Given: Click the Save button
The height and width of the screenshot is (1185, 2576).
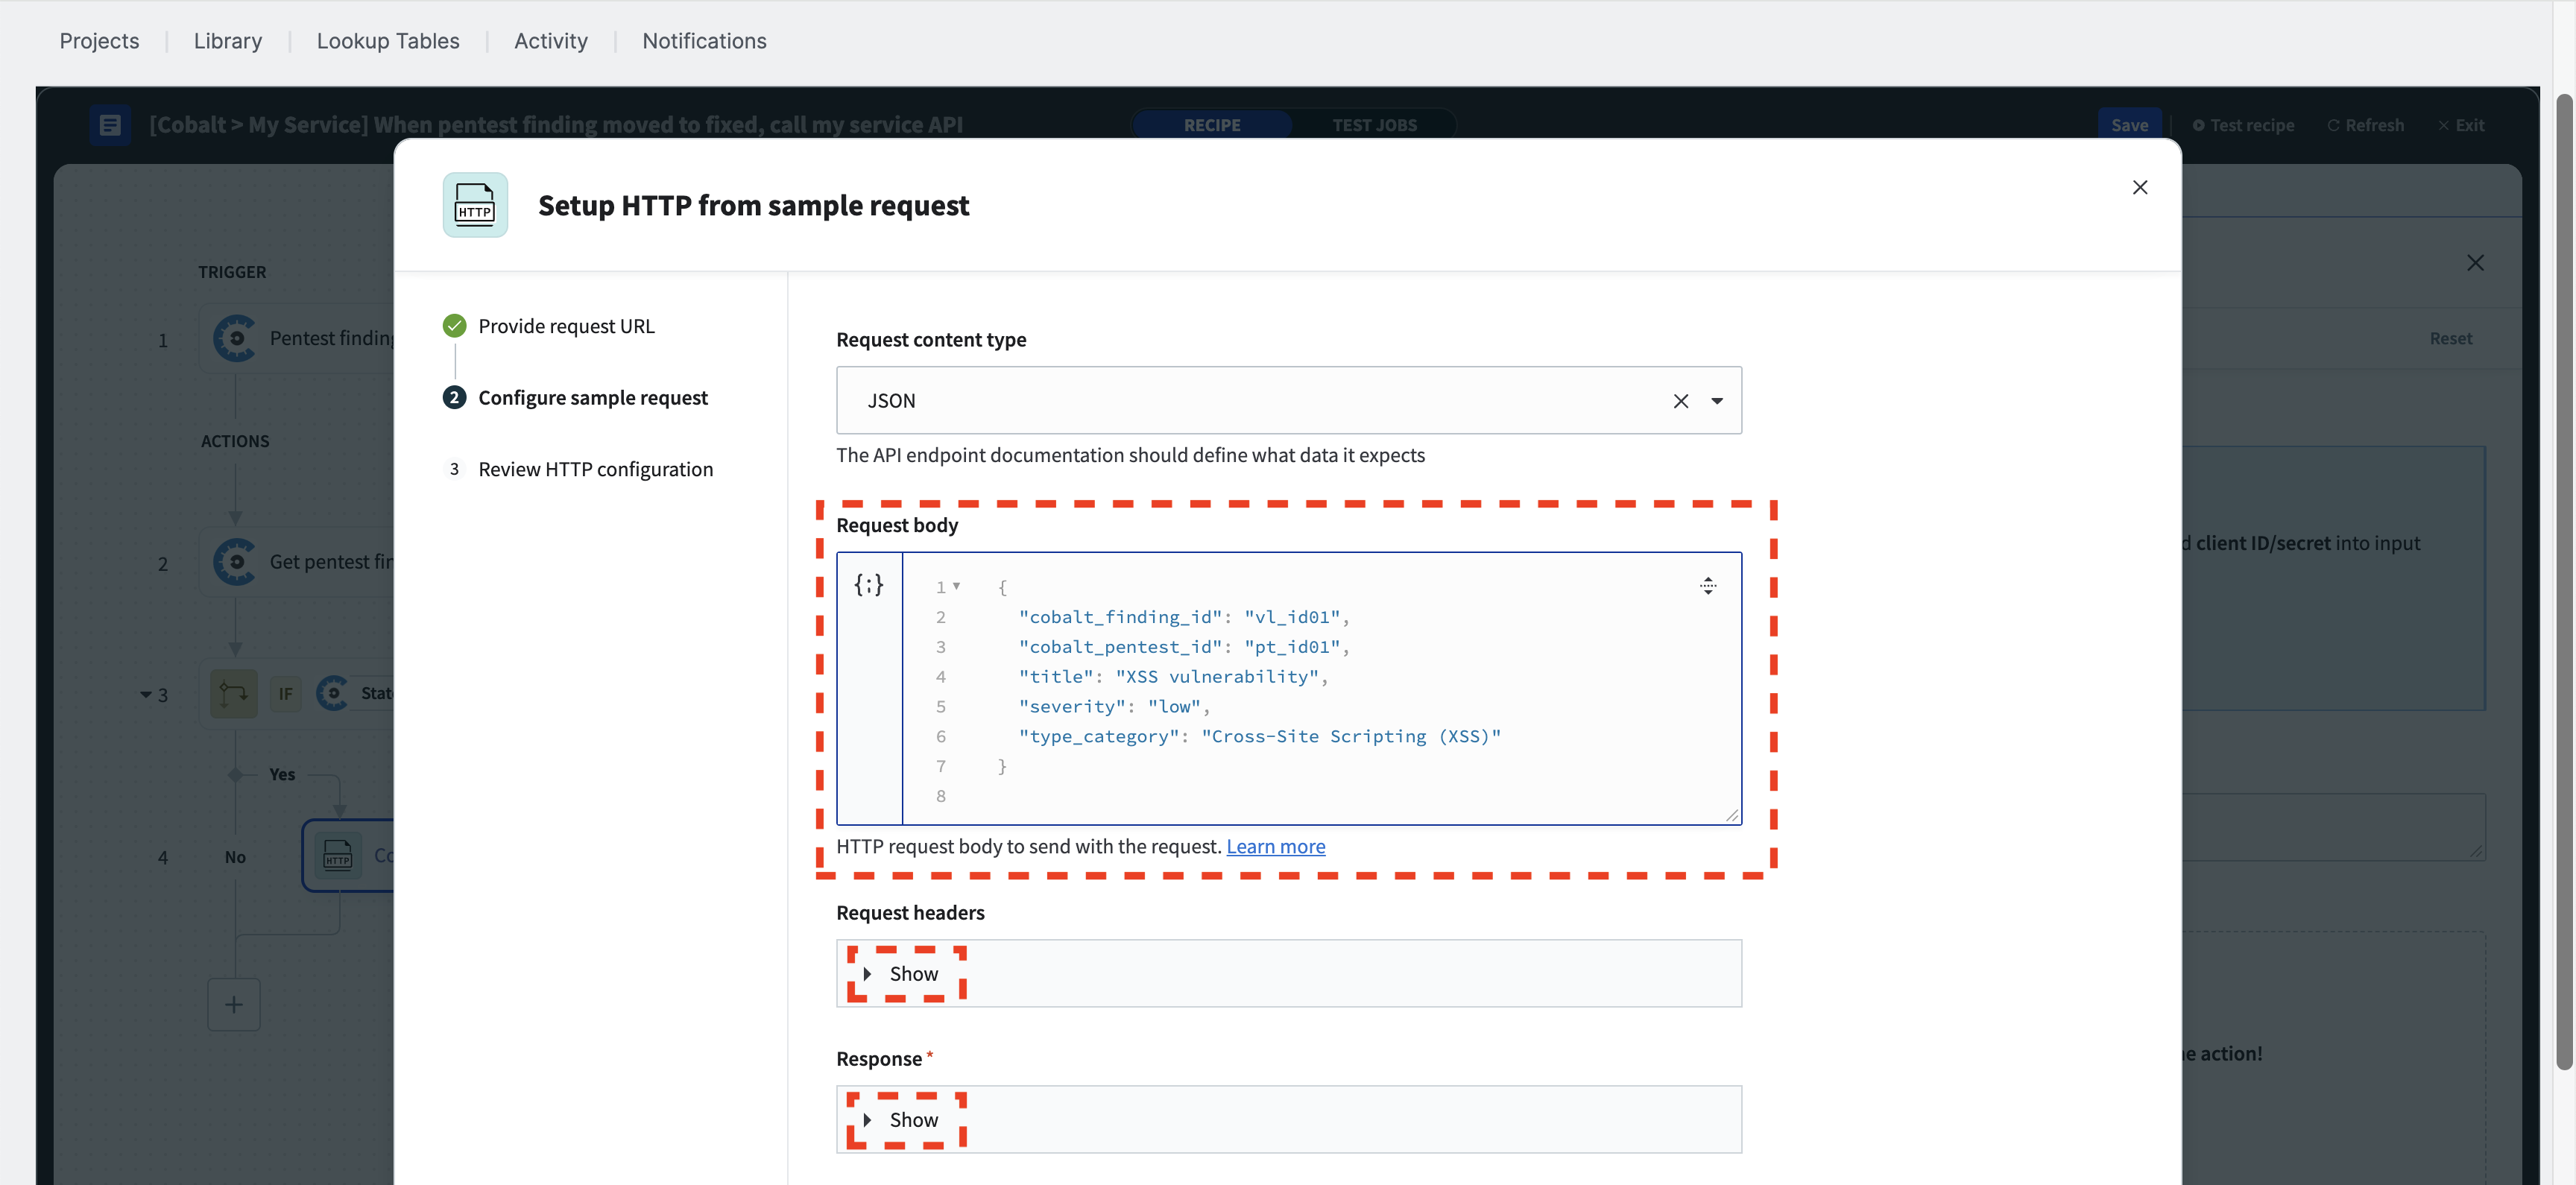Looking at the screenshot, I should pos(2129,125).
